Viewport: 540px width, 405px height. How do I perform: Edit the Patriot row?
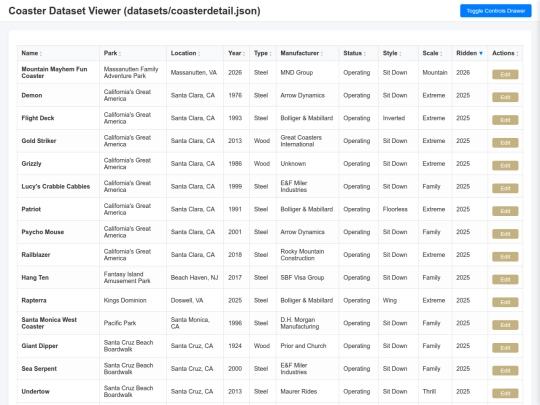(505, 211)
